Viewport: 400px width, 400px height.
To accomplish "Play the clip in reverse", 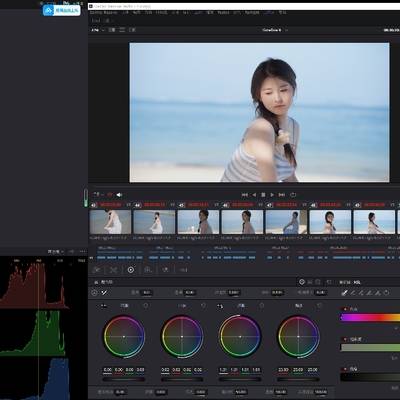I will coord(254,195).
